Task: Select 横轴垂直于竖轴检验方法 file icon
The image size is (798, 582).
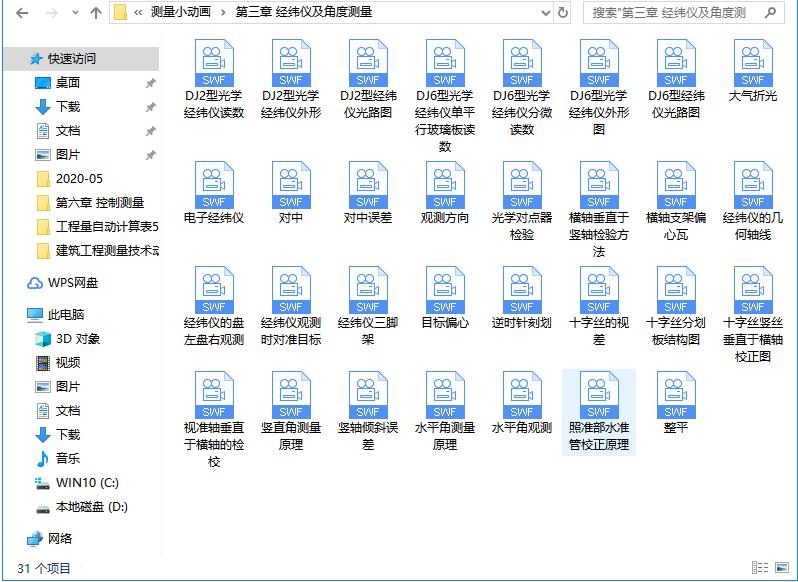Action: pos(599,185)
